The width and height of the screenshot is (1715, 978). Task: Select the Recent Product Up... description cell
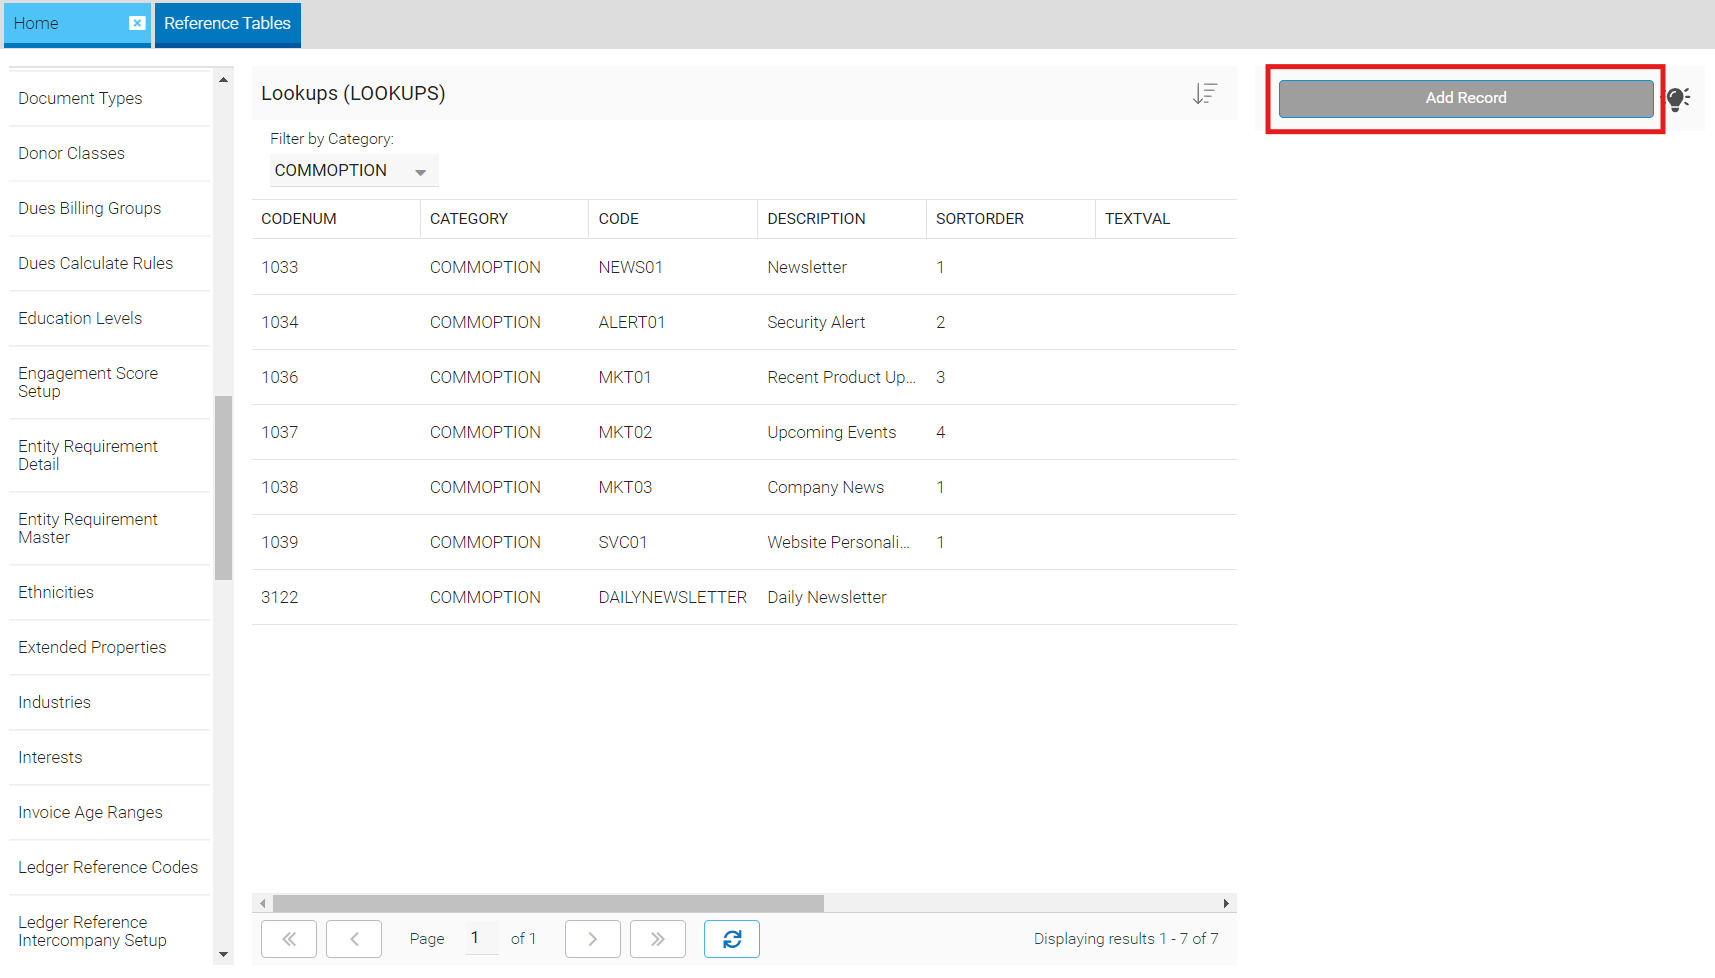pyautogui.click(x=842, y=377)
